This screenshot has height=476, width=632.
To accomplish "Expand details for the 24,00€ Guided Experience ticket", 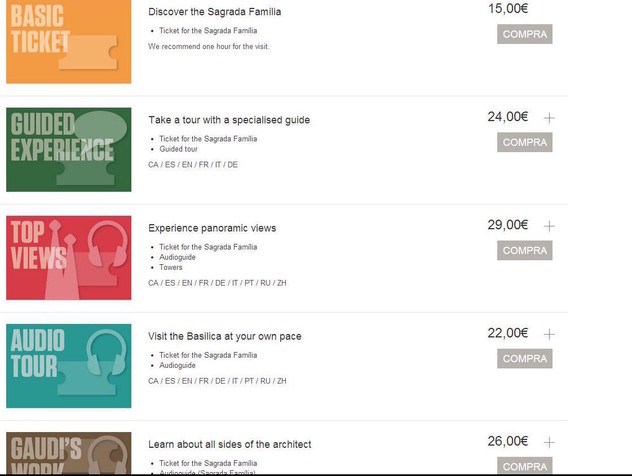I will pos(549,118).
